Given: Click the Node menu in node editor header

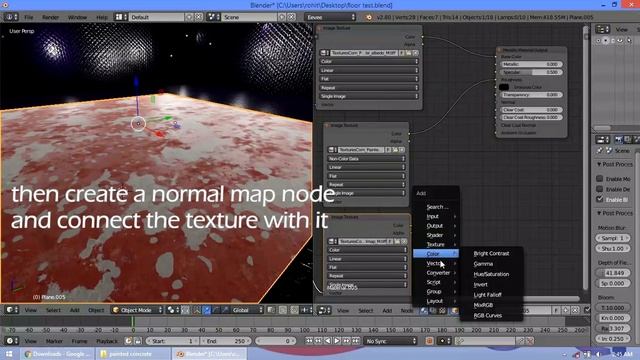Looking at the screenshot, I should pos(407,311).
